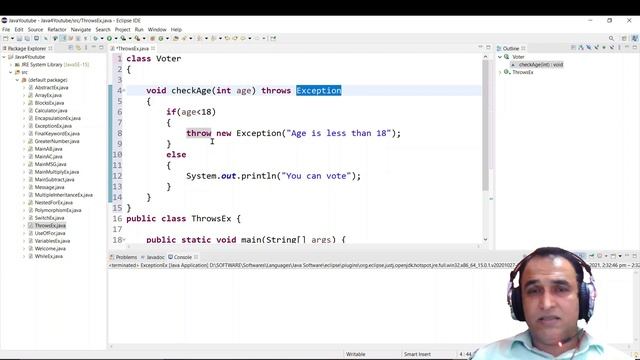Open the Window menu
The image size is (640, 360).
(157, 30)
